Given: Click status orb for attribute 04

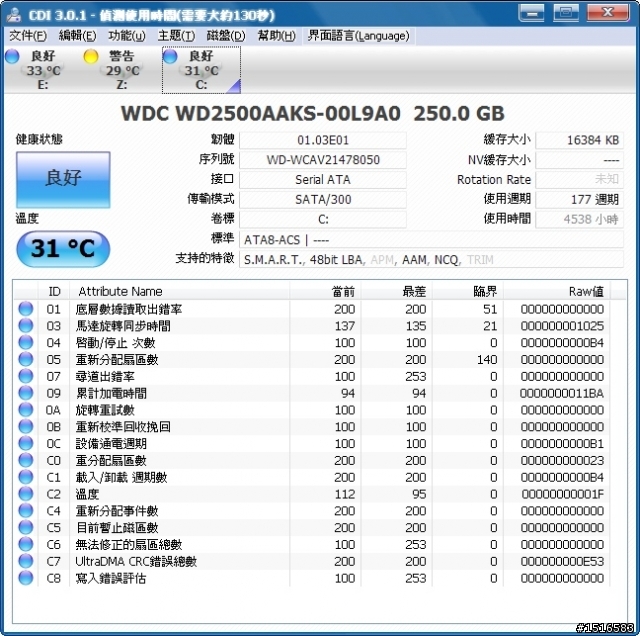Looking at the screenshot, I should [x=26, y=342].
